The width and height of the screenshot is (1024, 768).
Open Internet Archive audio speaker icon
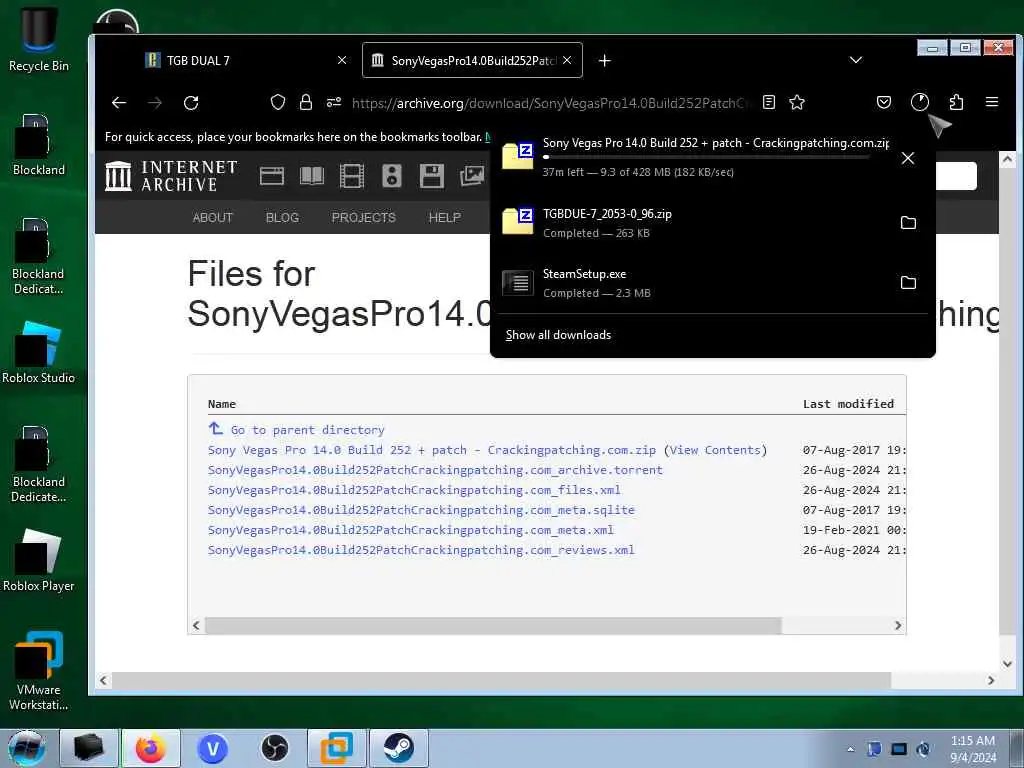[392, 176]
